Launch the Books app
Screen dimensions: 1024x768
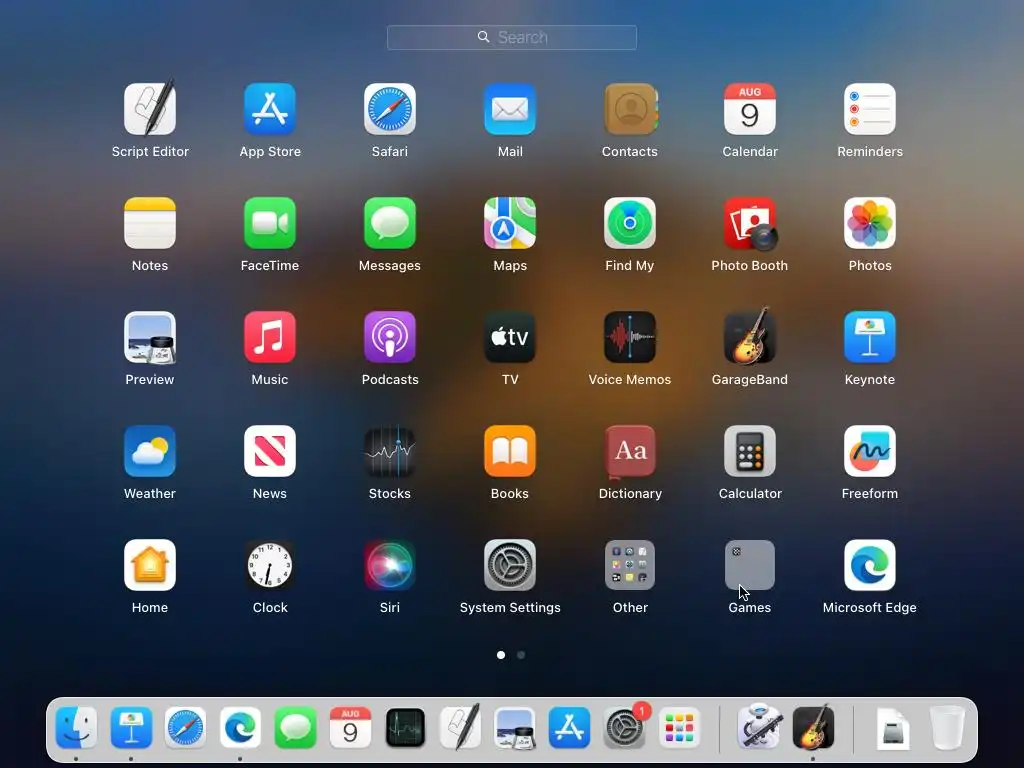point(510,451)
